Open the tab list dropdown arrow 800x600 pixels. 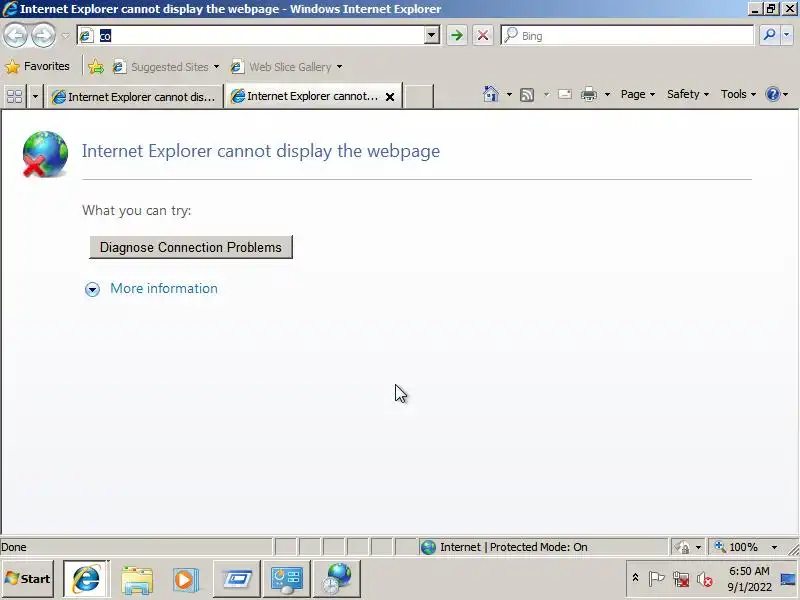[35, 96]
